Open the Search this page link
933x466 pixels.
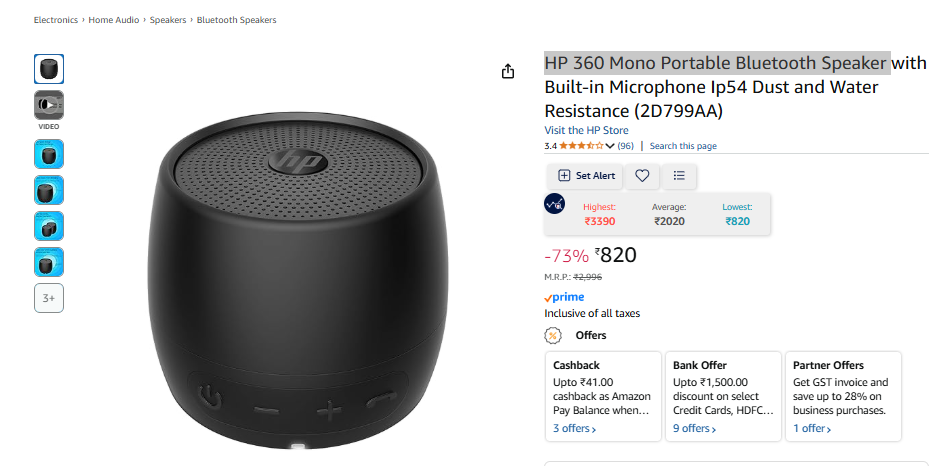click(x=683, y=146)
